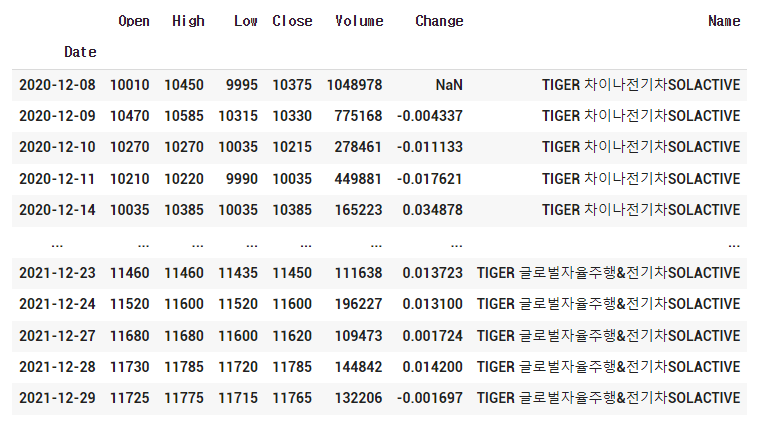
Task: Select the date 2020-12-10
Action: (57, 147)
